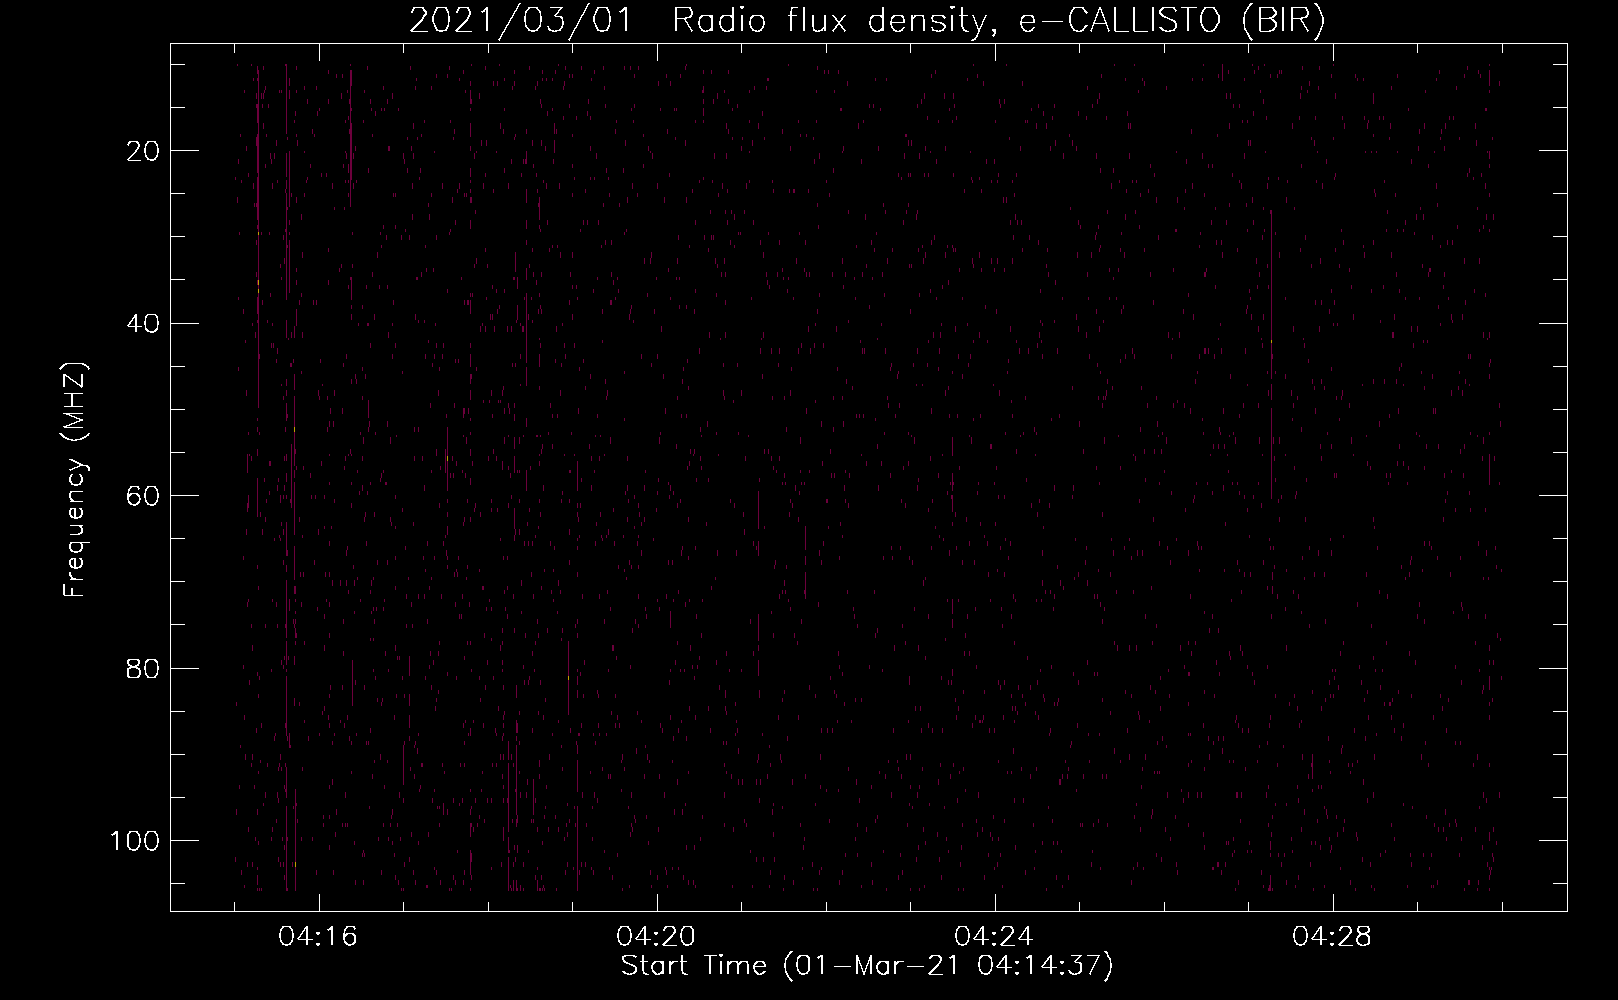The width and height of the screenshot is (1618, 1000).
Task: Click the 'Start Time (01-Mar-21 04:14:37)' label
Action: tap(867, 966)
